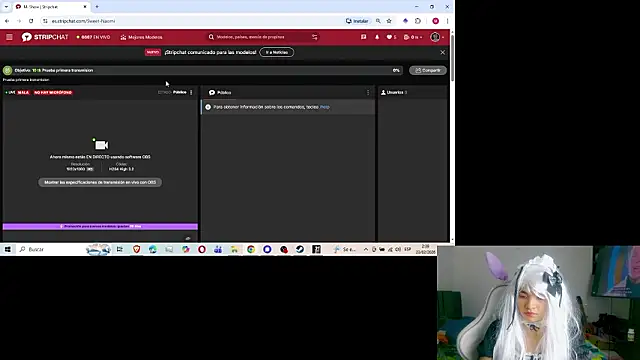Focus the models search field
This screenshot has width=640, height=360.
coord(259,37)
